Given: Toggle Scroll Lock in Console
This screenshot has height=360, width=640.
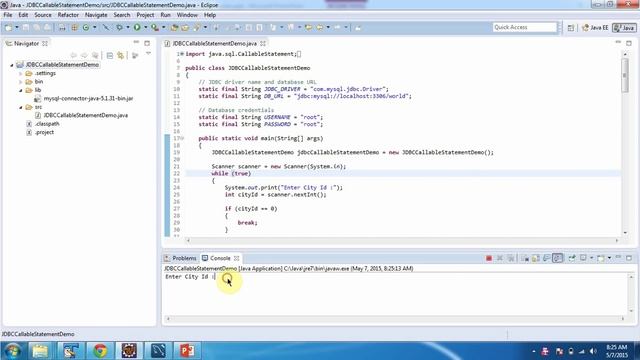Looking at the screenshot, I should pos(536,258).
